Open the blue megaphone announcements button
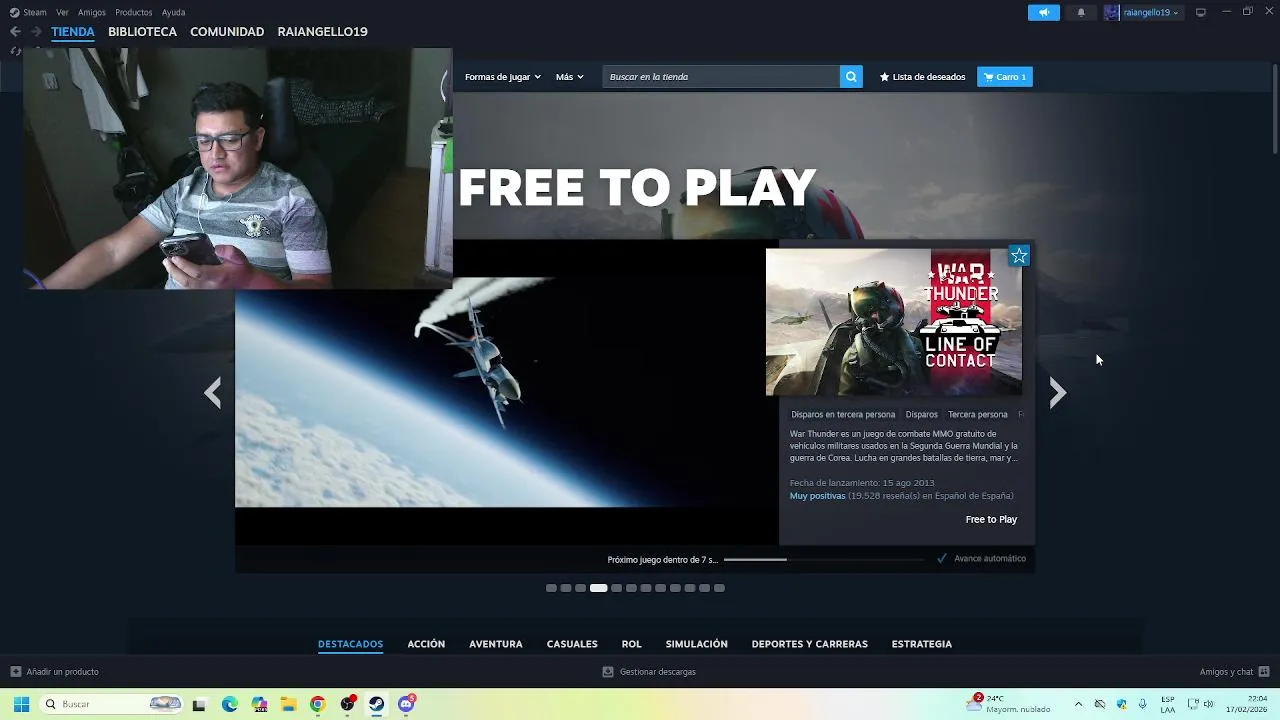Viewport: 1280px width, 720px height. tap(1043, 12)
